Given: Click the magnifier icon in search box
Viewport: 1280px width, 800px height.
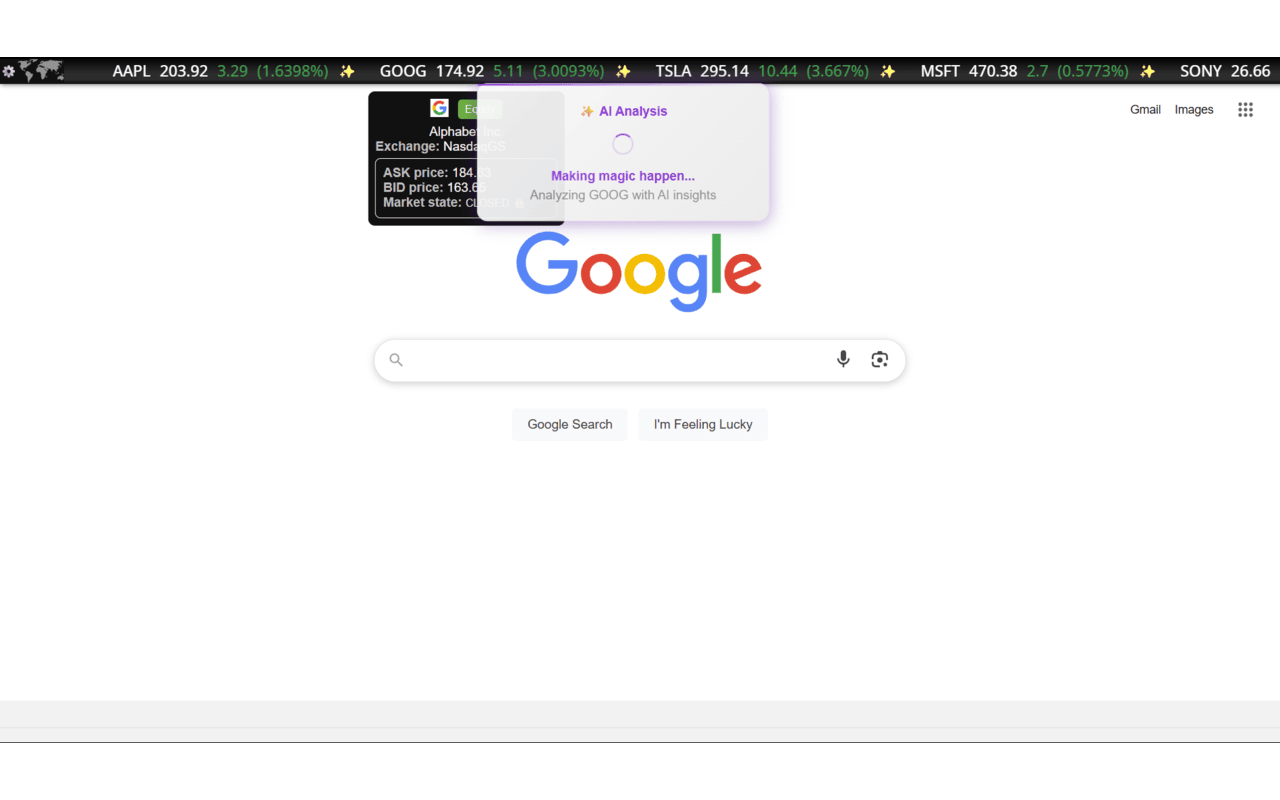Looking at the screenshot, I should (x=396, y=360).
